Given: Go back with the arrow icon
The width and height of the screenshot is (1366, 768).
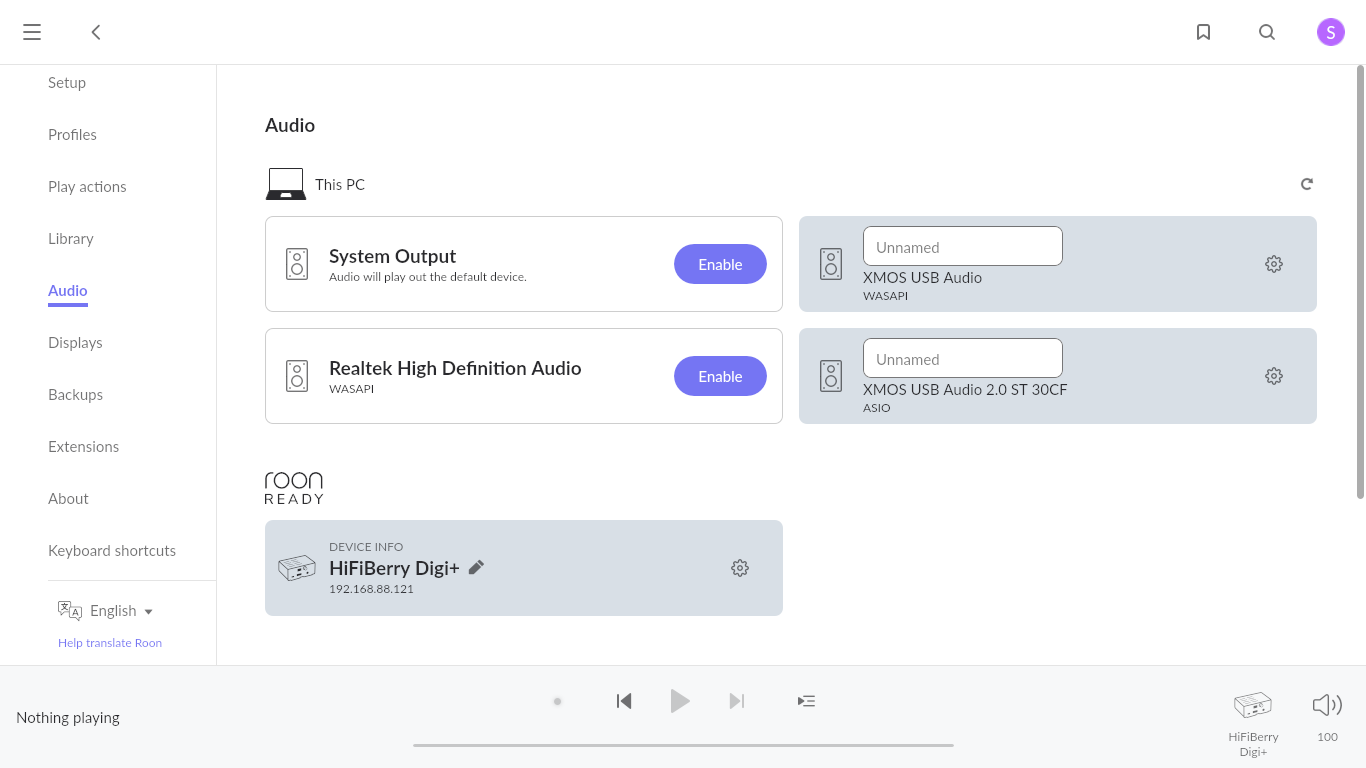Looking at the screenshot, I should (96, 32).
